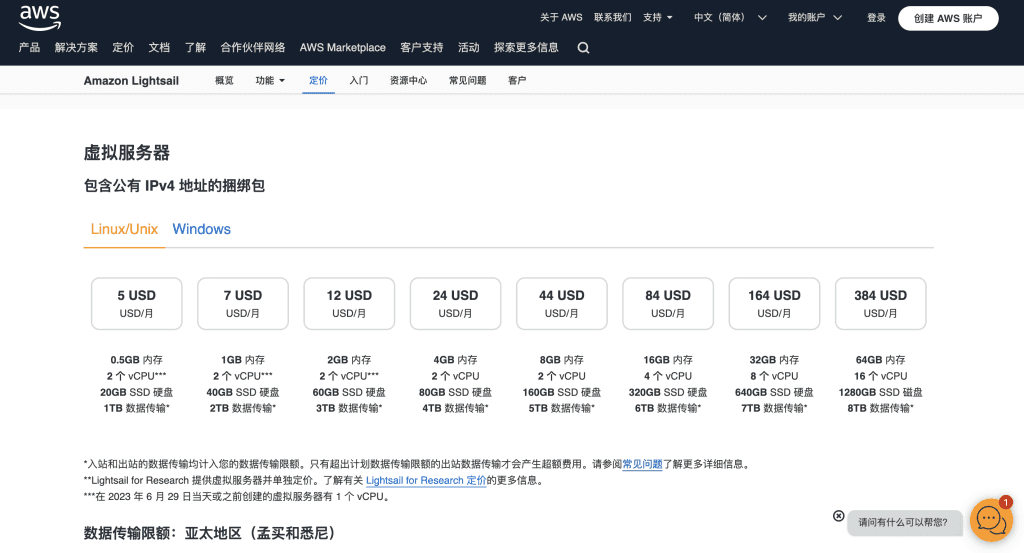This screenshot has height=553, width=1024.
Task: Select the 84 USD plan card
Action: click(668, 304)
